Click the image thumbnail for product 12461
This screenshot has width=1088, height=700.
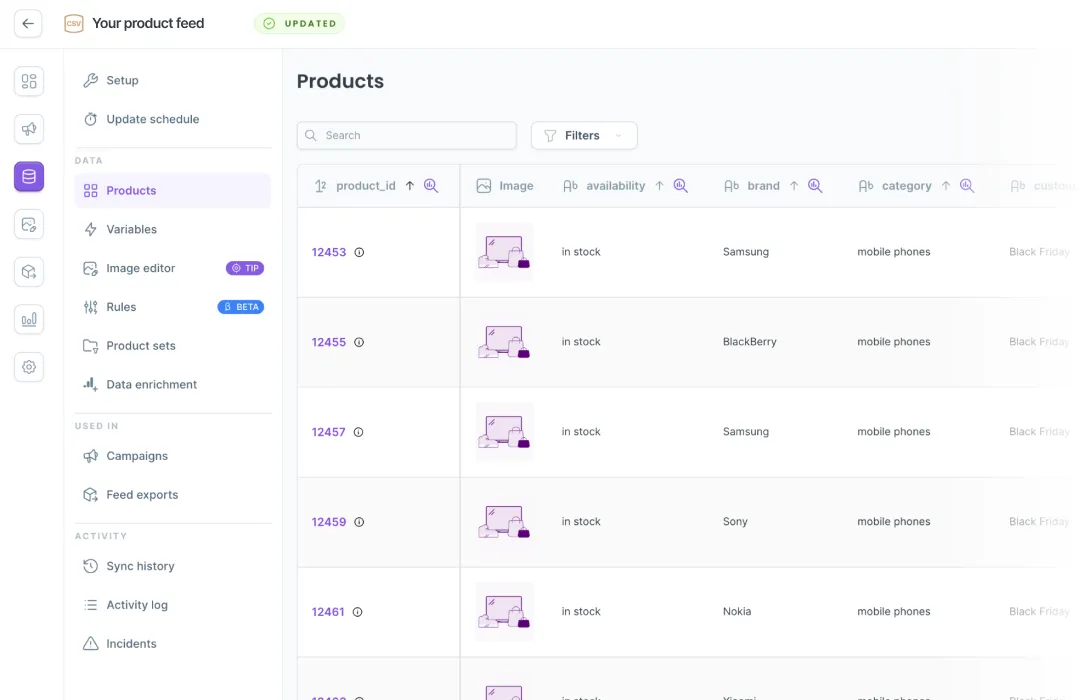[x=504, y=612]
